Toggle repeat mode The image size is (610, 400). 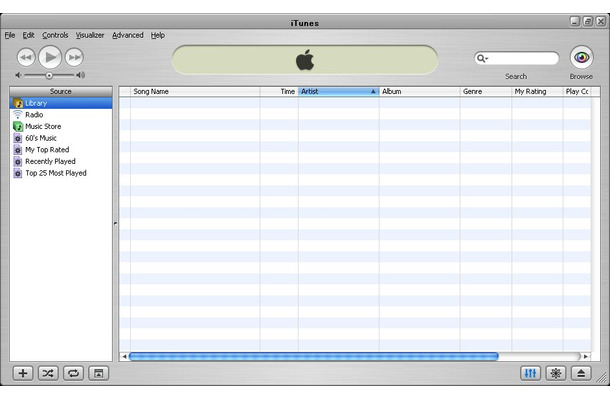click(74, 374)
